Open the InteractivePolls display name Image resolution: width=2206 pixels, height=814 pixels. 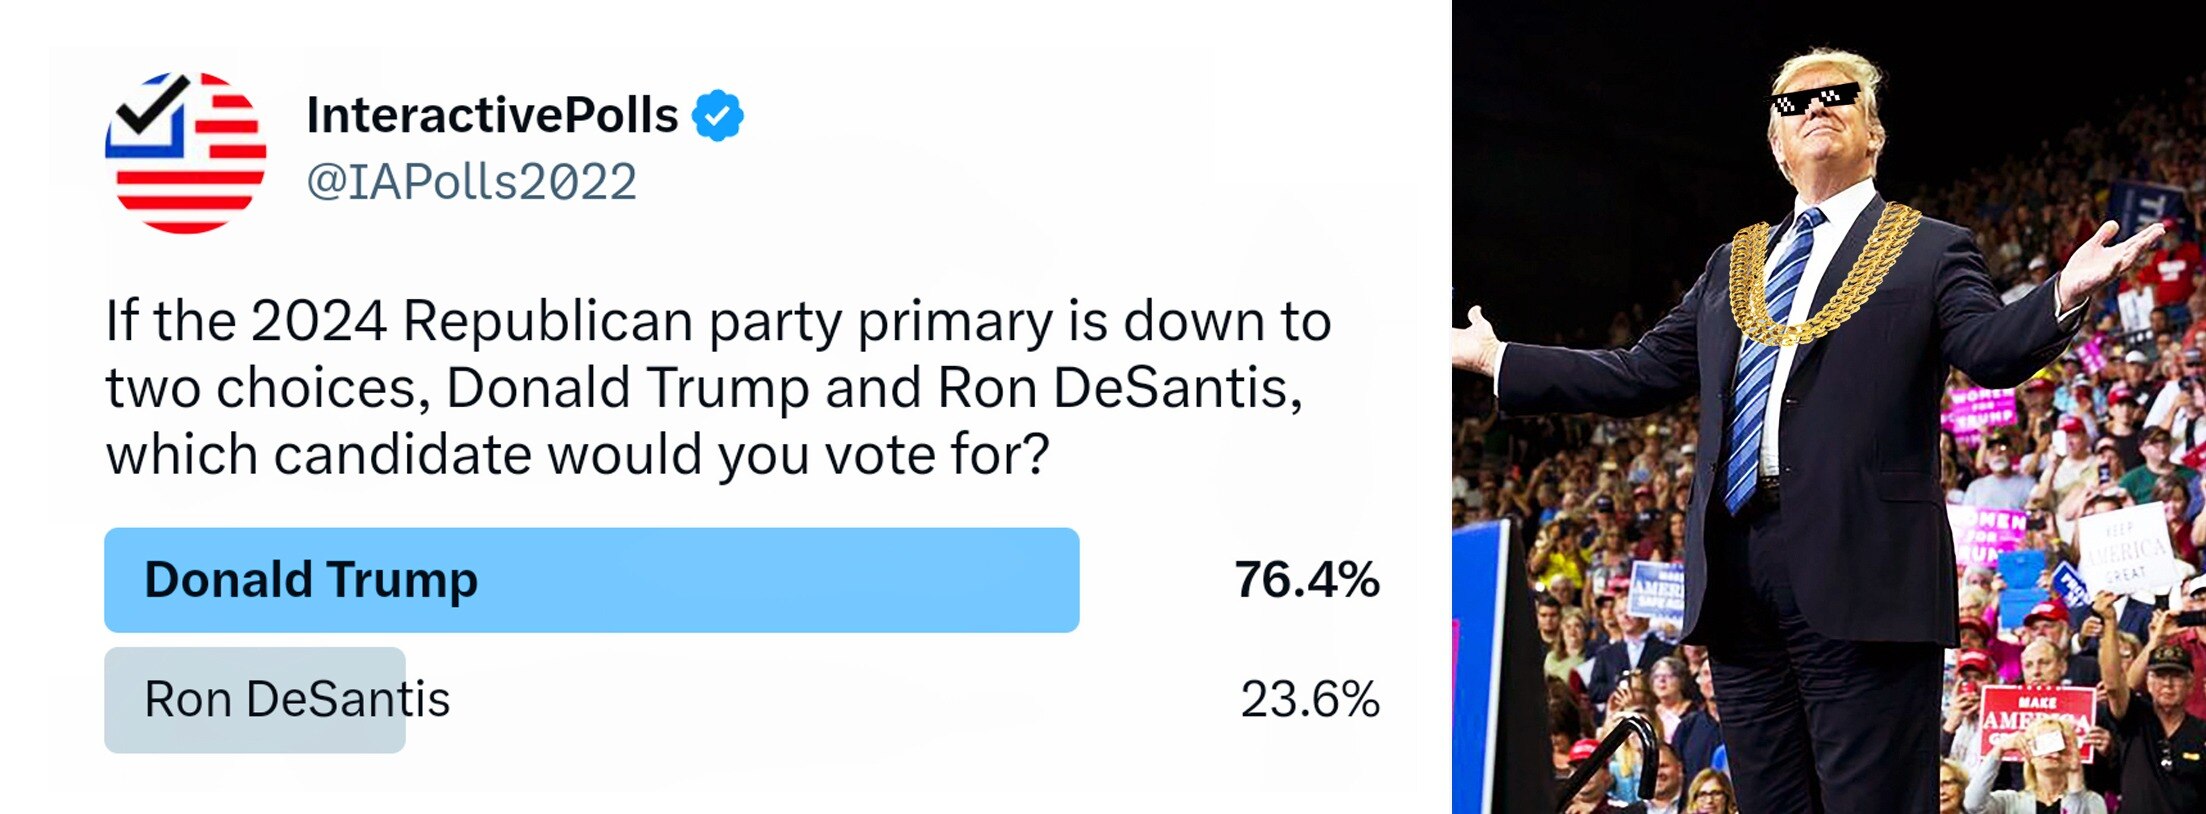[492, 116]
